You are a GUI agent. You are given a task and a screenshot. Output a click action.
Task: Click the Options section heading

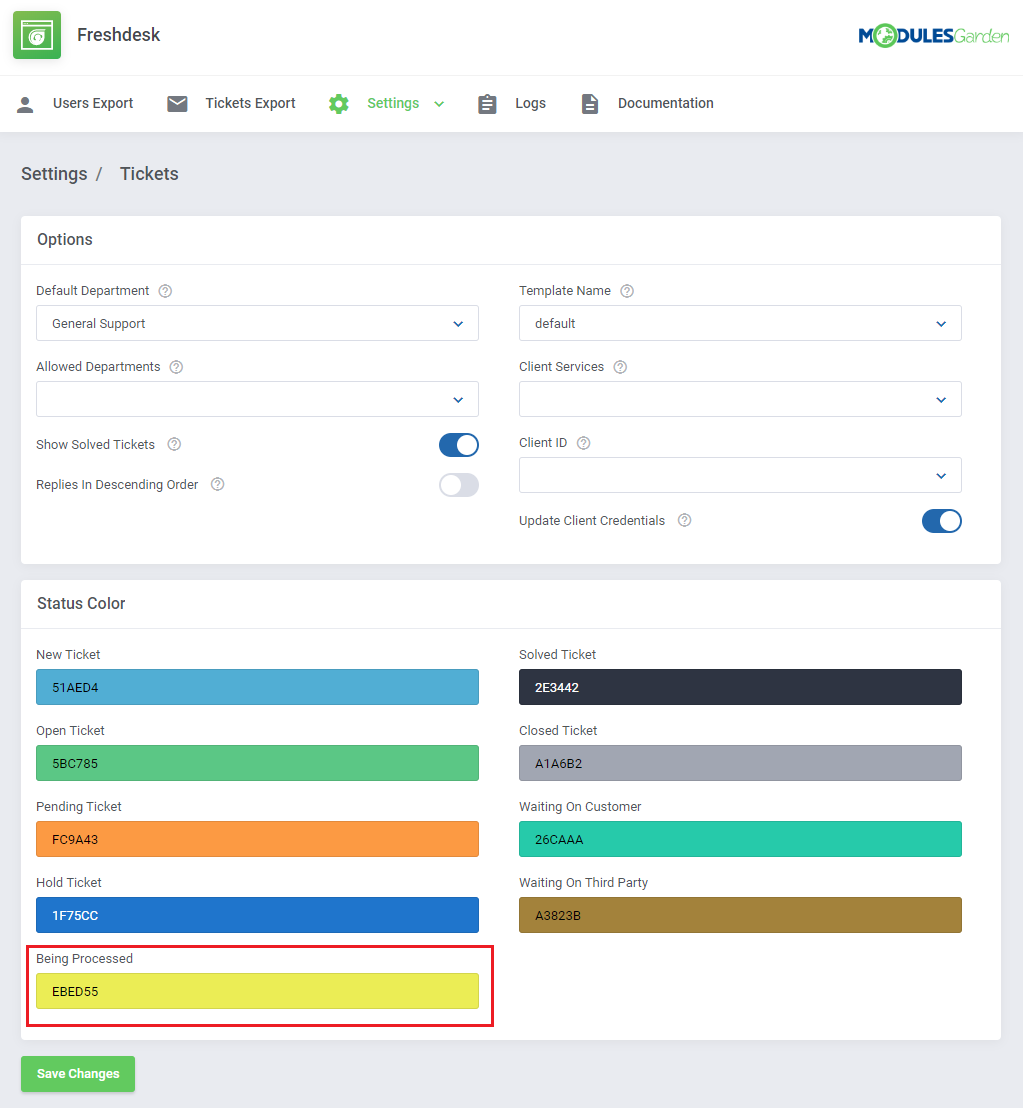(65, 240)
